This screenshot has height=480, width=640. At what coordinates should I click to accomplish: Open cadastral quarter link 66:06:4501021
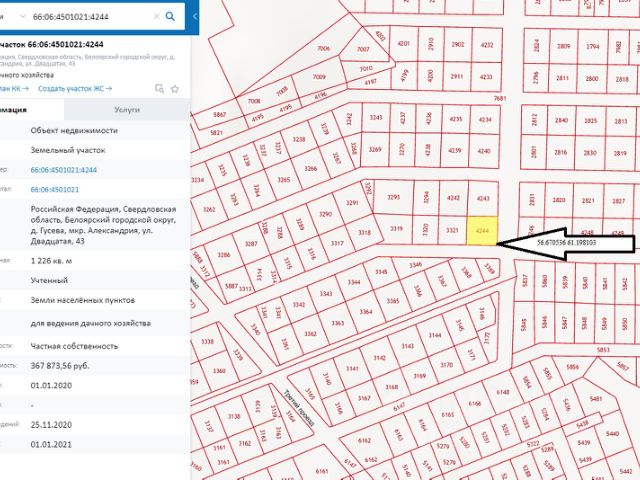pos(55,188)
